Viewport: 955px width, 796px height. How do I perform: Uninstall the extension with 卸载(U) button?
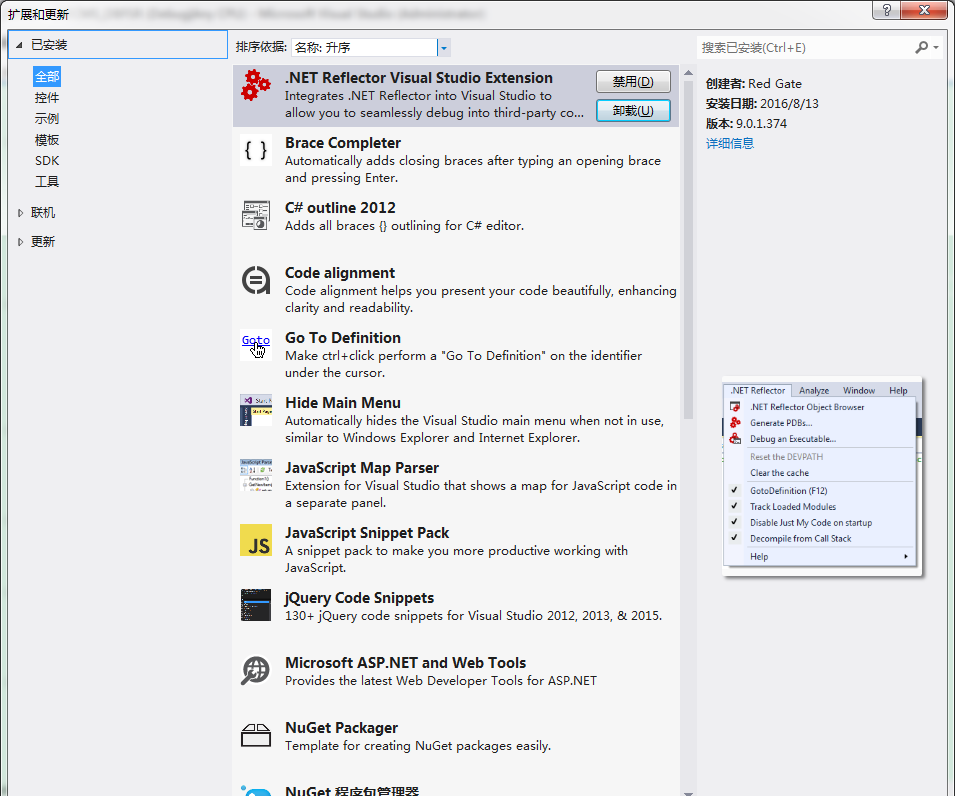pos(633,111)
